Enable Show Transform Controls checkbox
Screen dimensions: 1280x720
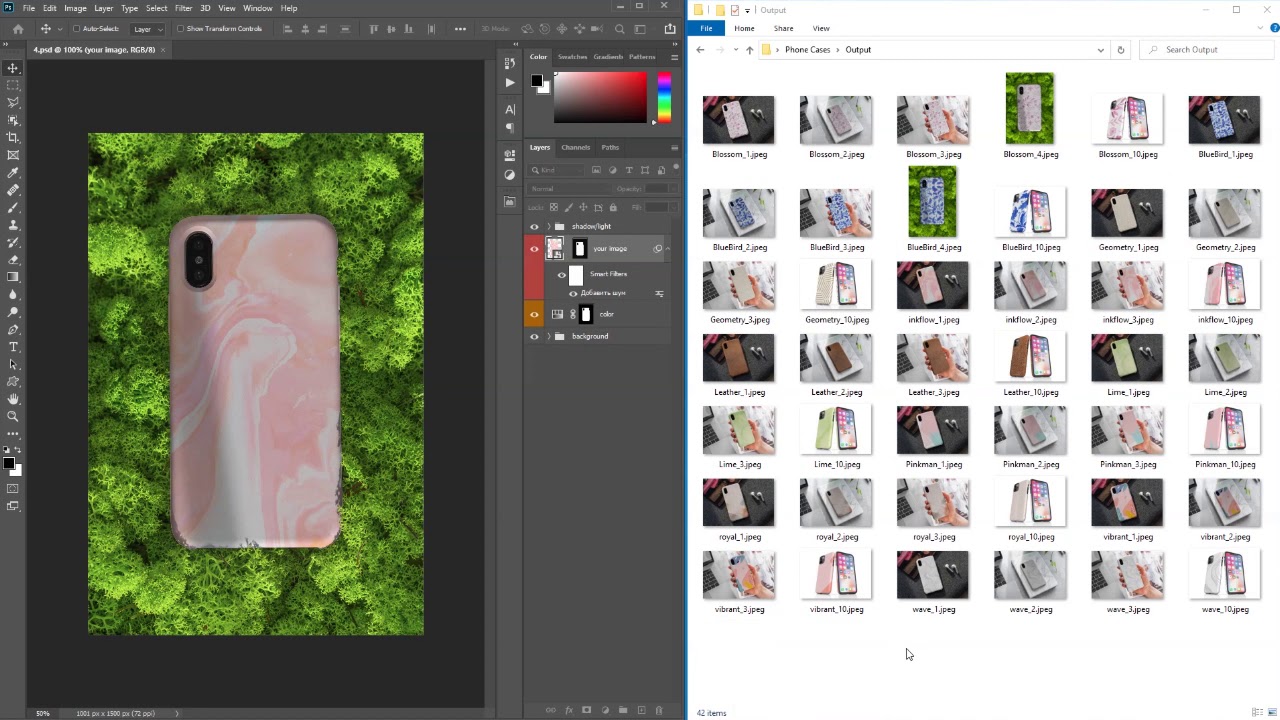(x=180, y=29)
